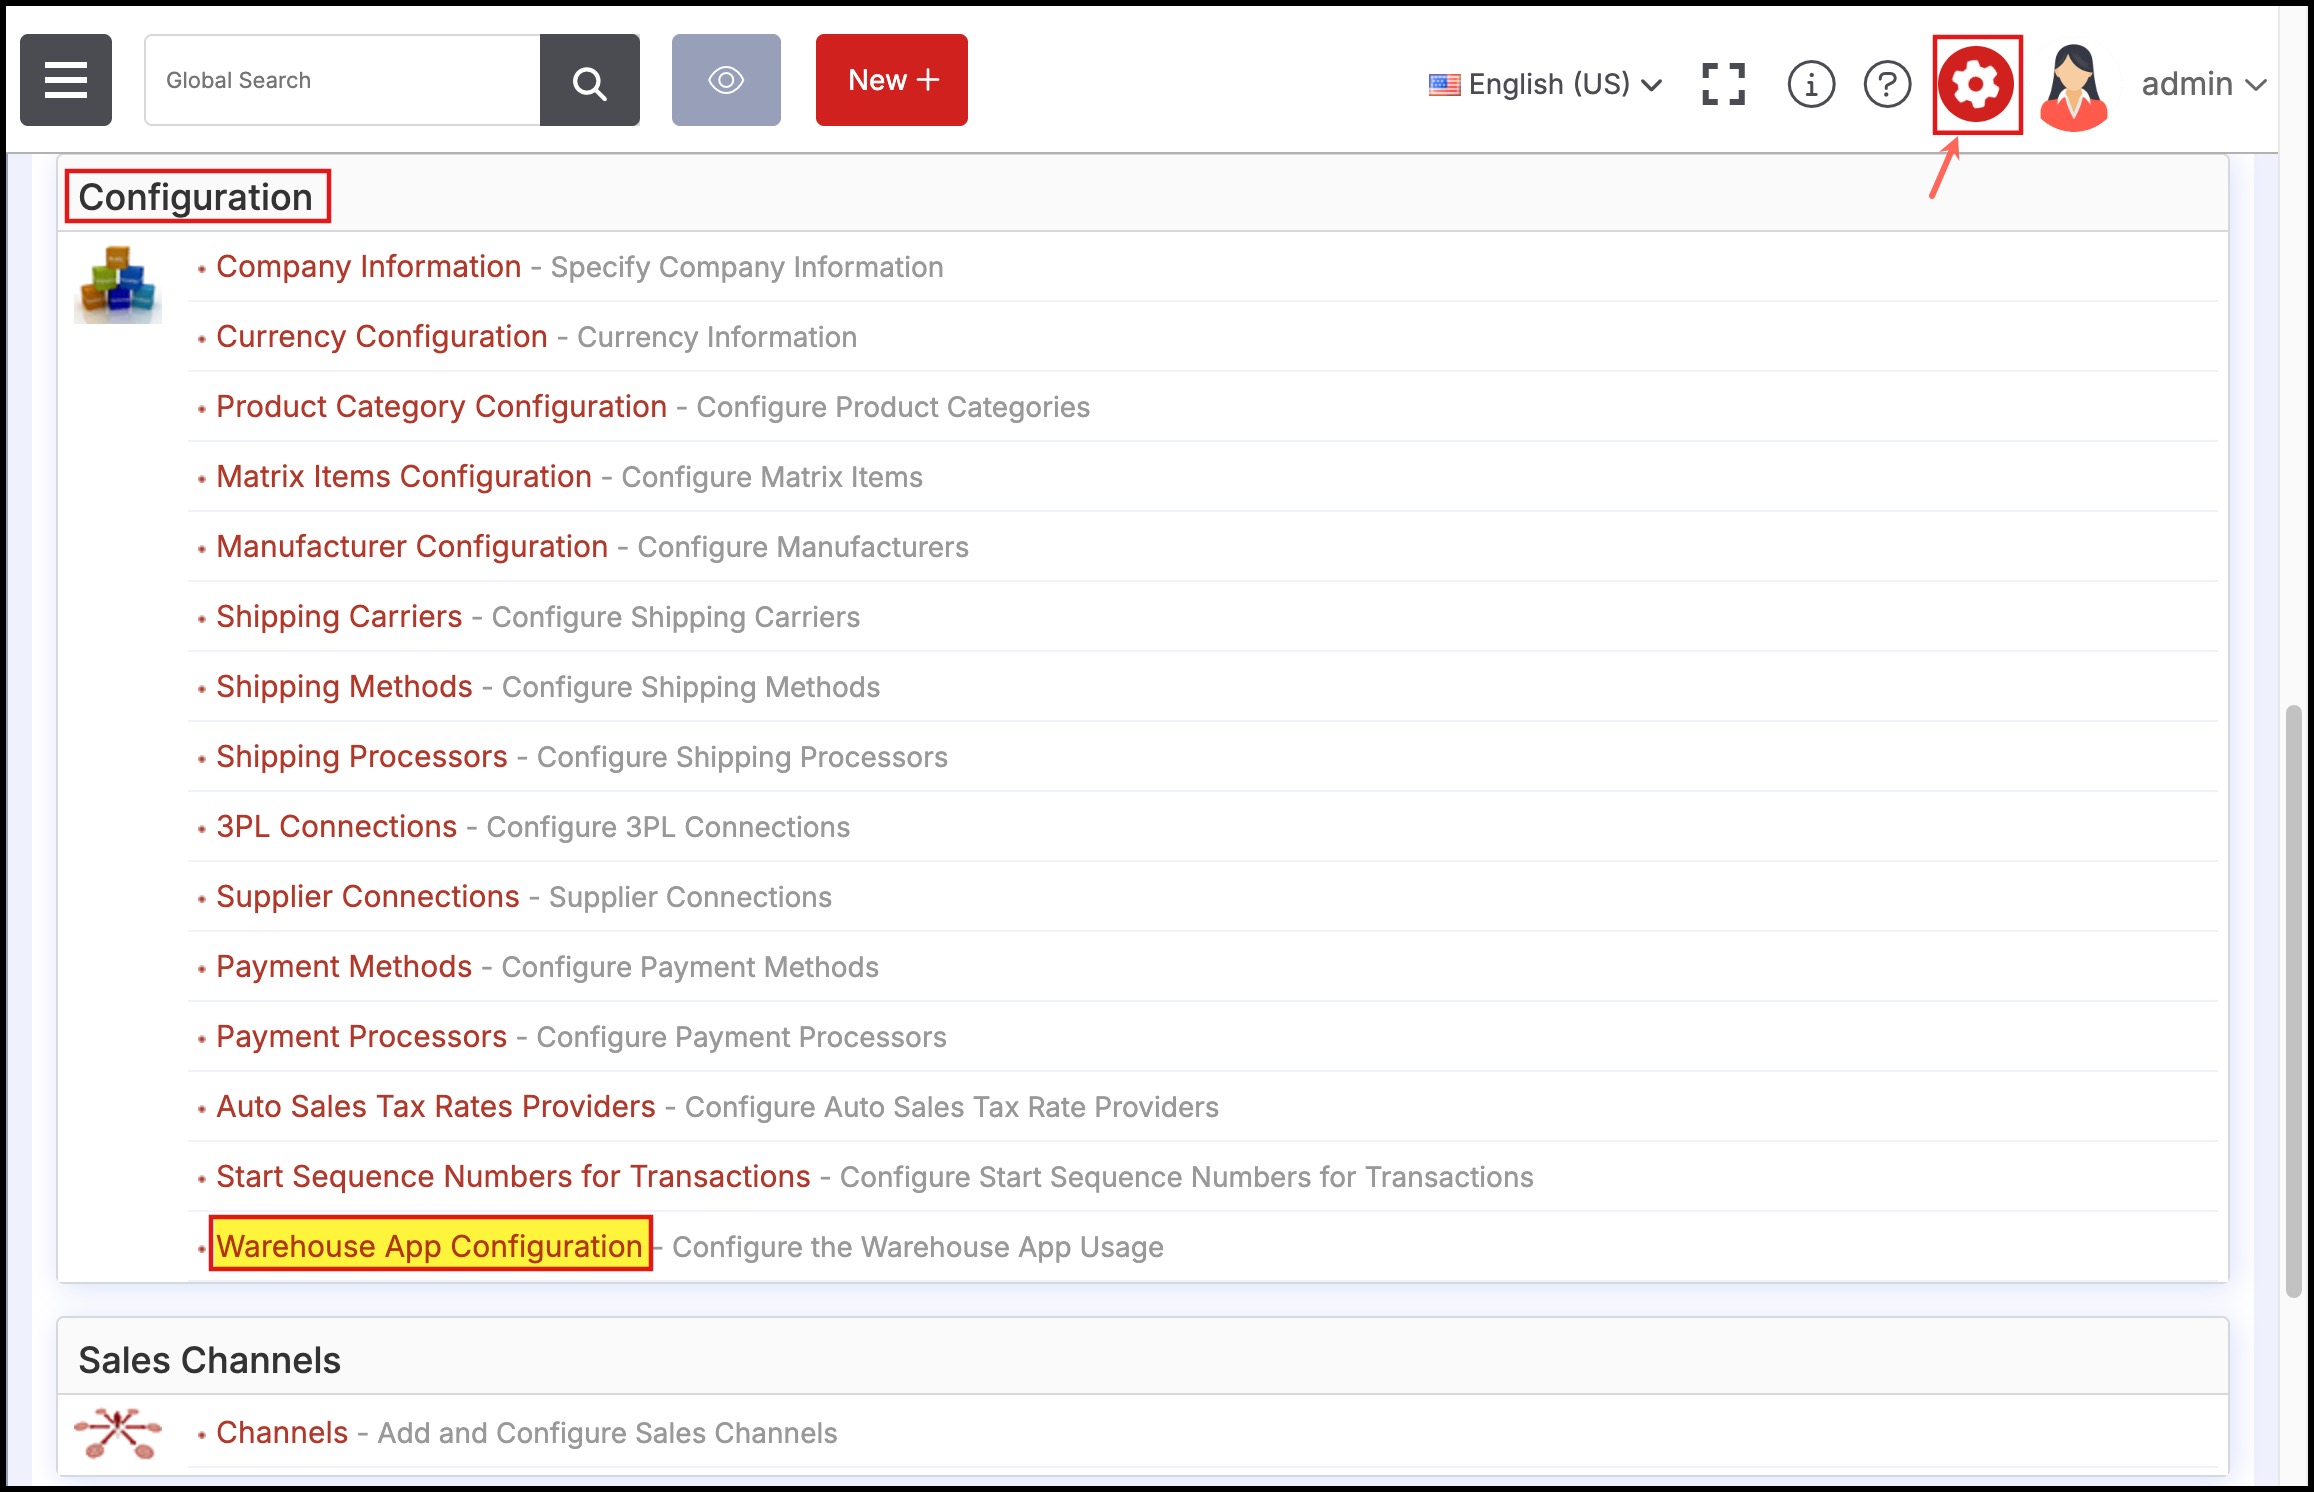Open Payment Processors link
The image size is (2314, 1492).
click(x=361, y=1037)
